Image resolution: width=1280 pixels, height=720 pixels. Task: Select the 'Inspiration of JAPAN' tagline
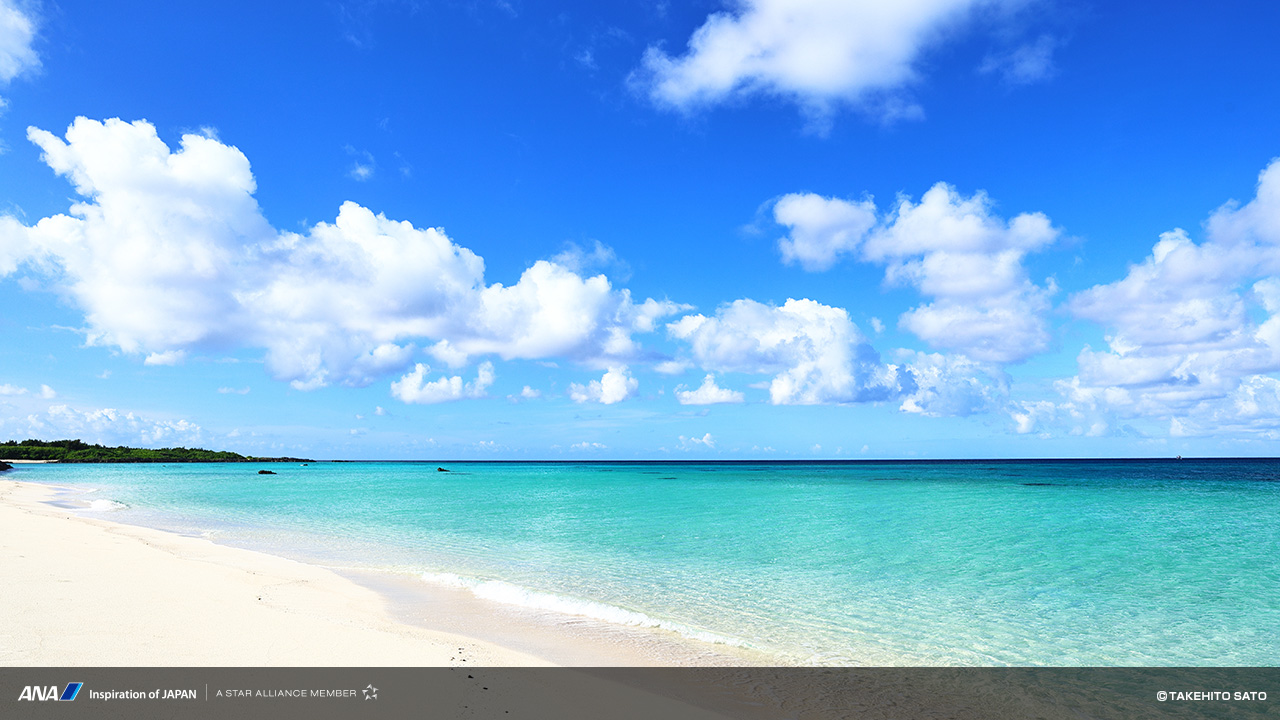click(142, 693)
